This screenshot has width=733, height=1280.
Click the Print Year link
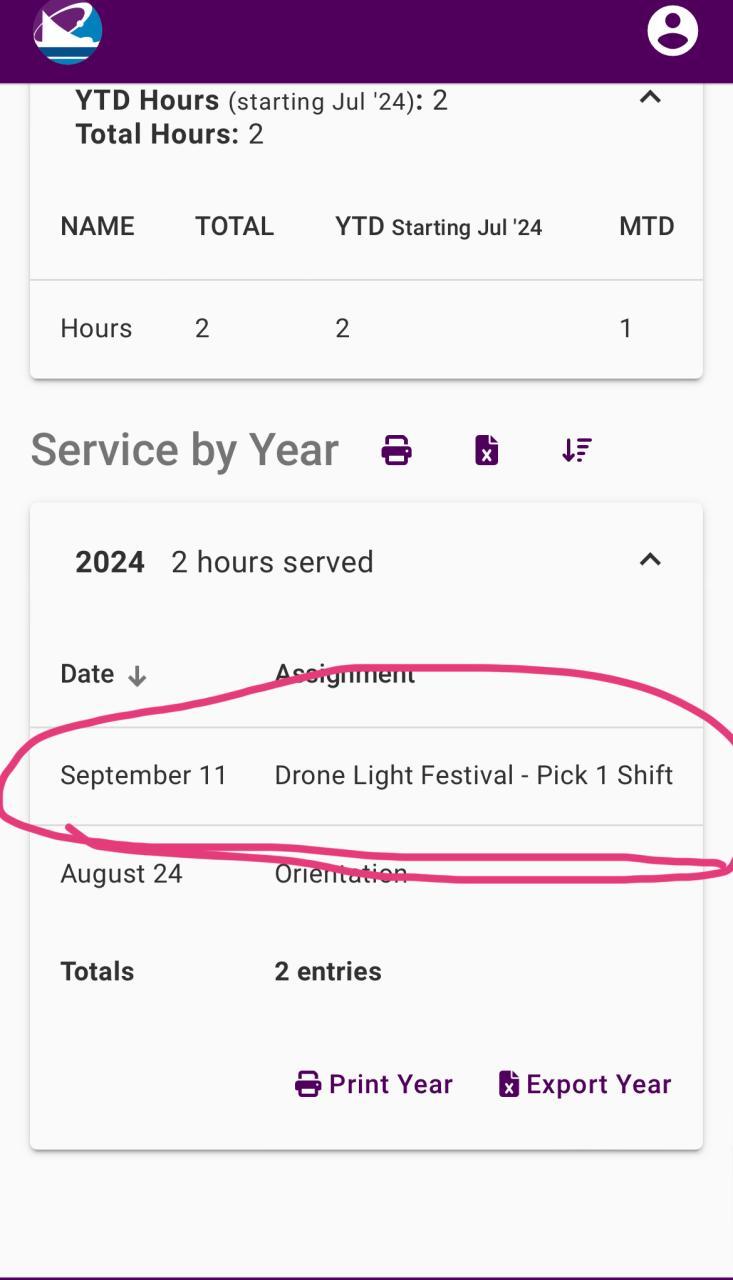coord(390,1084)
